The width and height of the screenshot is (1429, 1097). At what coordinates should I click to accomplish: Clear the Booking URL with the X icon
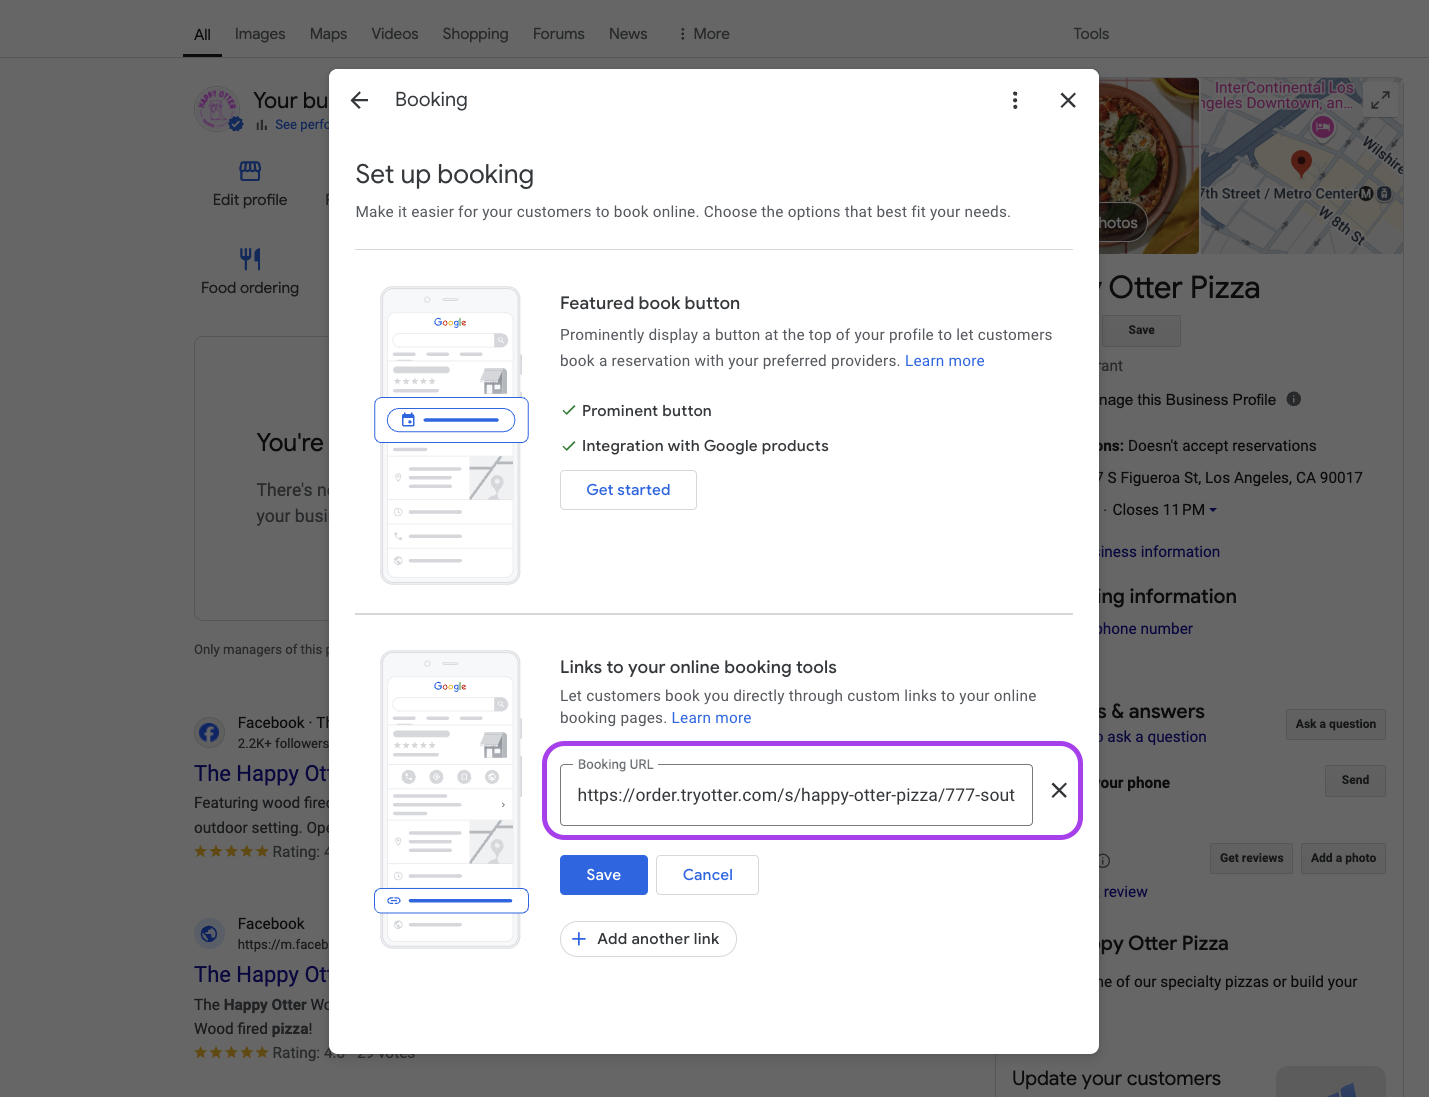1059,790
